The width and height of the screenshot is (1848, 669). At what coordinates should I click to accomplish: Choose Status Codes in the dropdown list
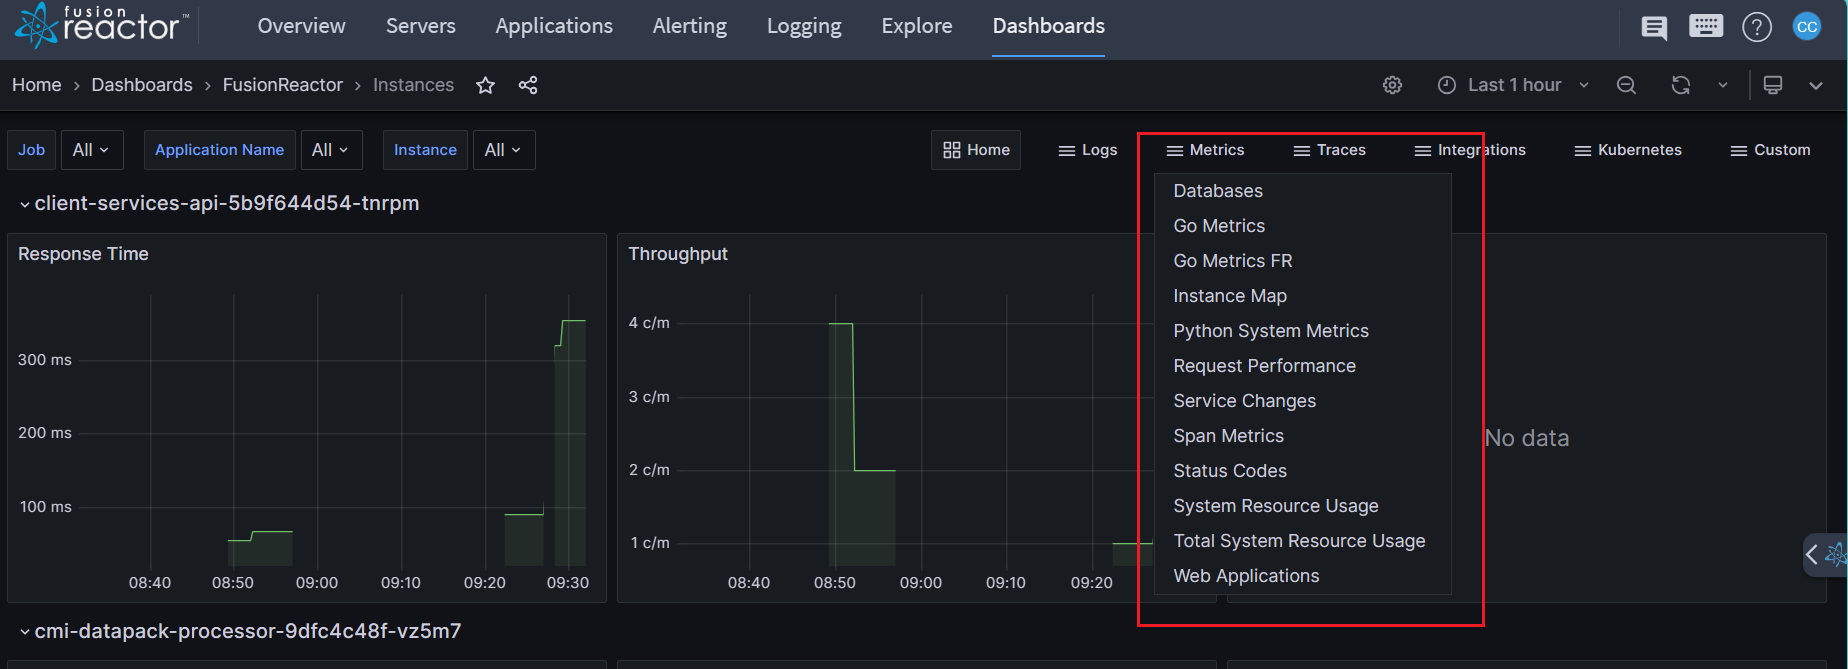click(1229, 471)
